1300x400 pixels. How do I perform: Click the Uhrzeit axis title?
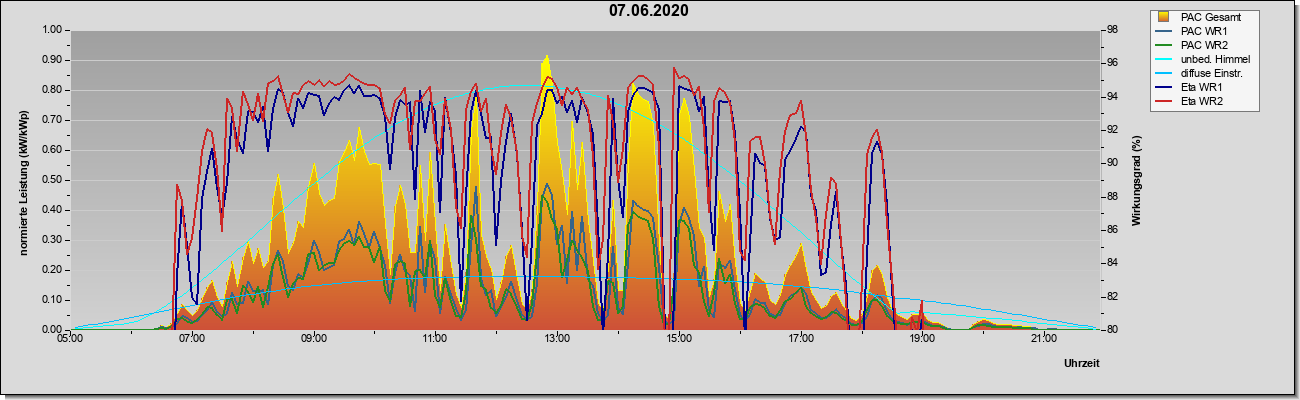pos(1083,365)
